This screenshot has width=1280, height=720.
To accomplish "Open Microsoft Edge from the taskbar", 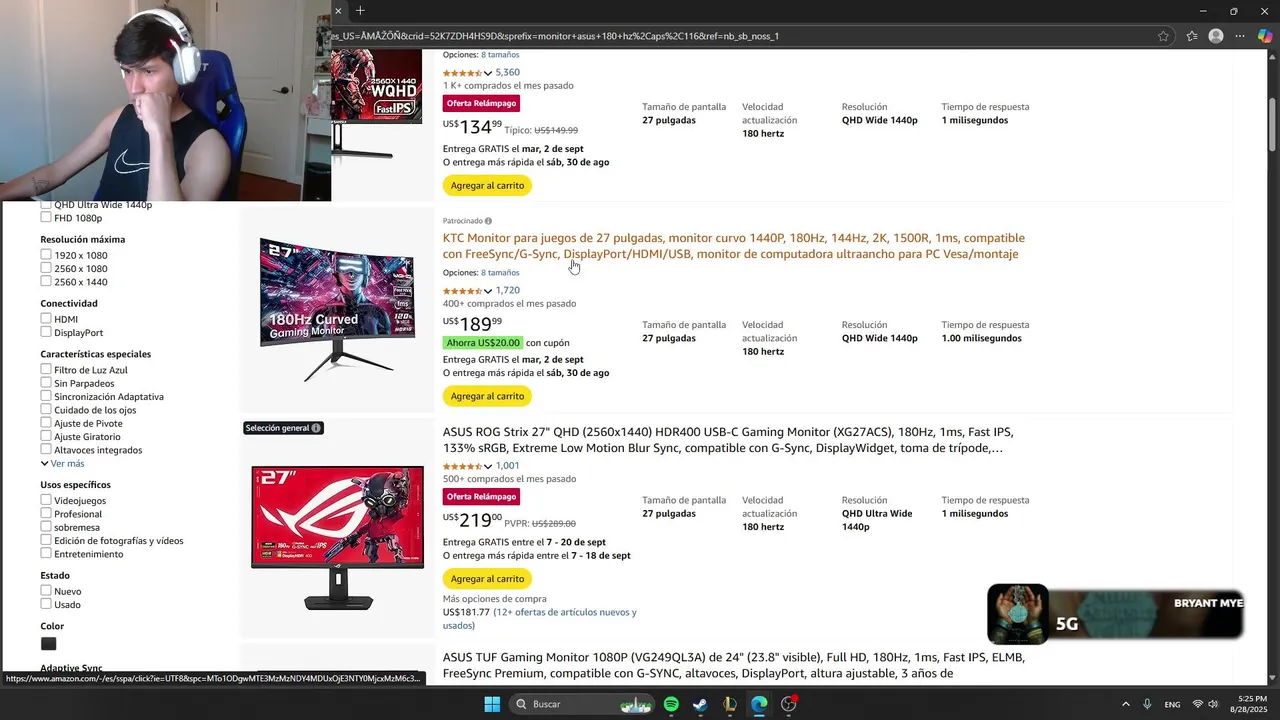I will 759,704.
